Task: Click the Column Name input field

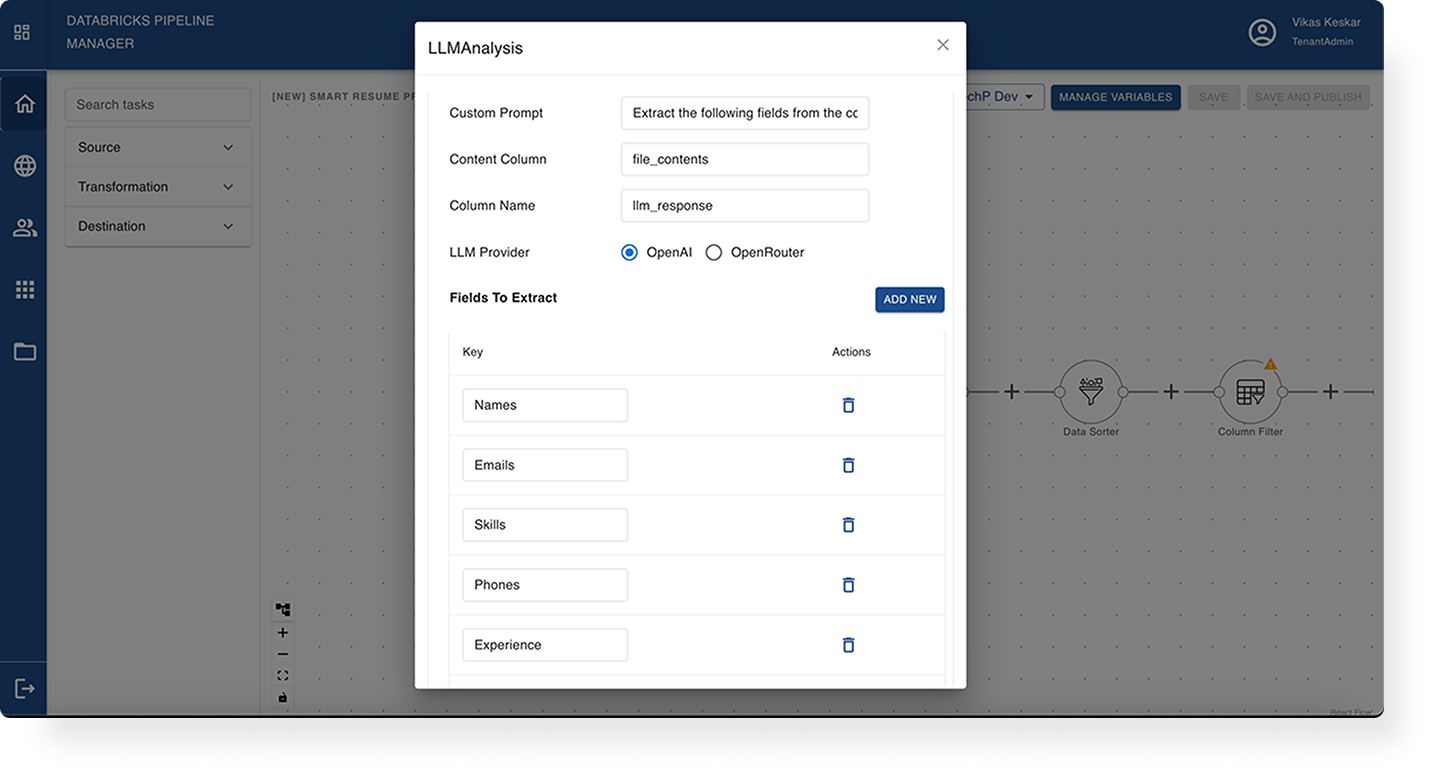Action: point(745,205)
